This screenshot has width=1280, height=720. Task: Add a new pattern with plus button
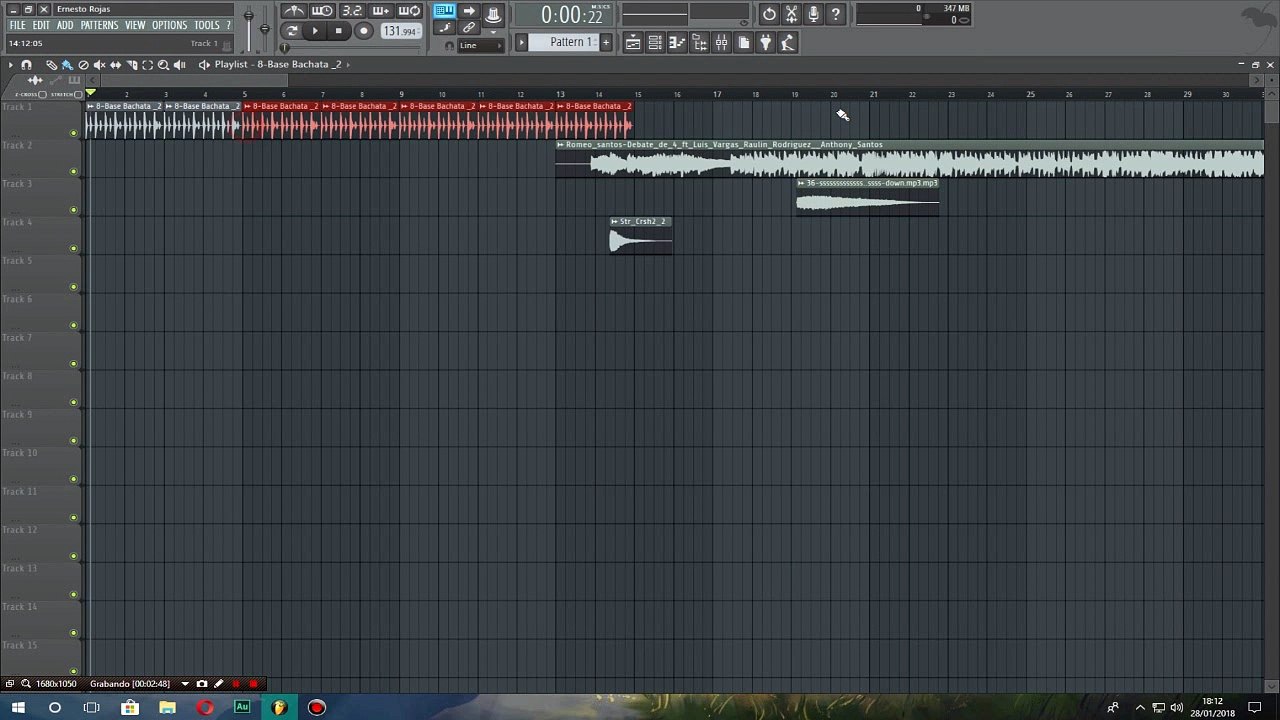605,42
